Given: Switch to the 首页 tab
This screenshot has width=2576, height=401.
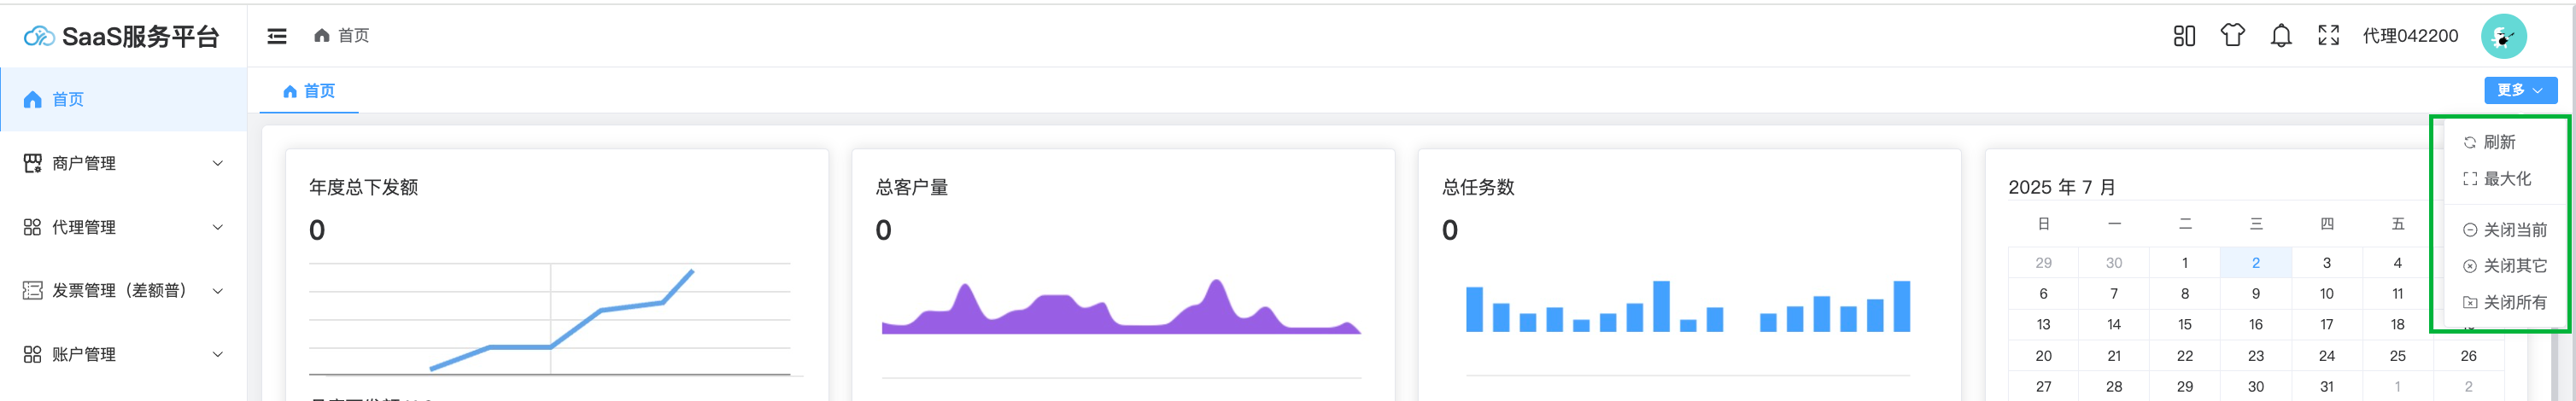Looking at the screenshot, I should pos(310,91).
